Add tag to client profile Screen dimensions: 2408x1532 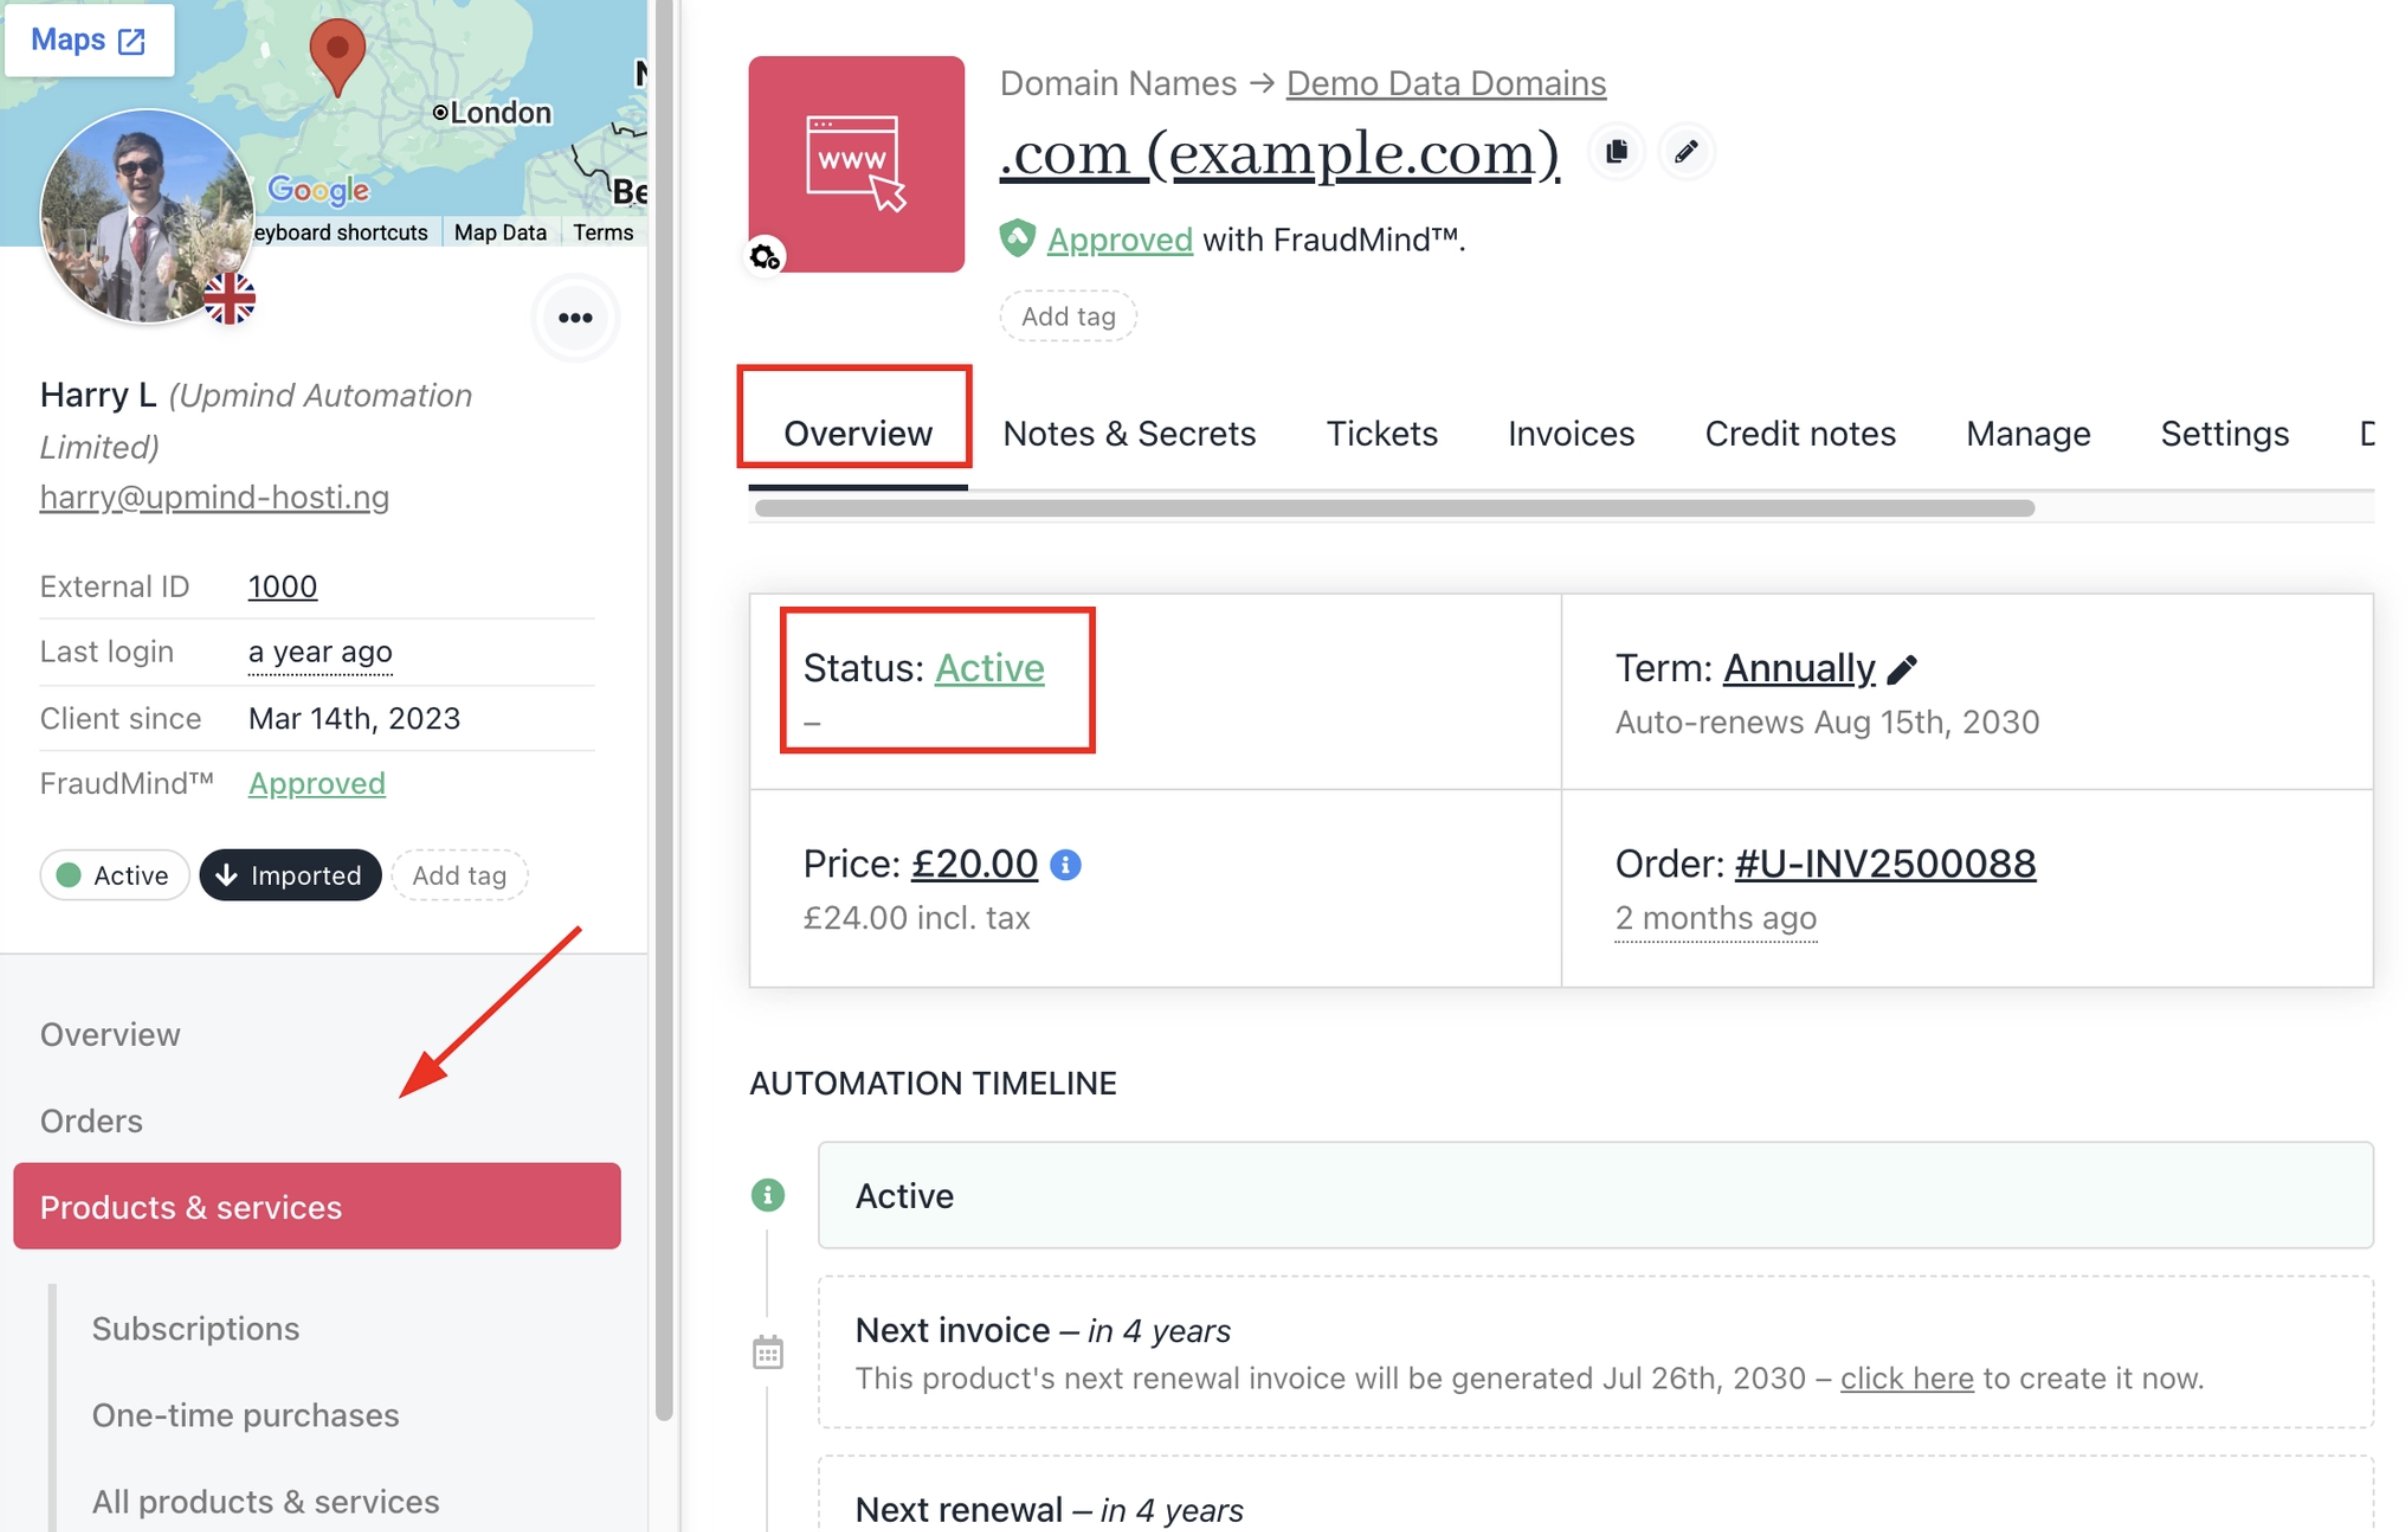tap(459, 875)
